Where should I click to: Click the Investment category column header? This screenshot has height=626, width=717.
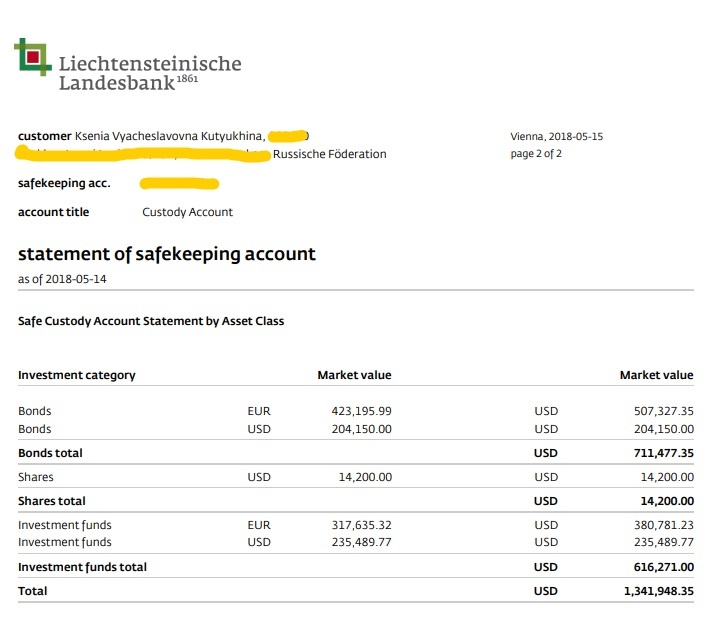point(77,375)
